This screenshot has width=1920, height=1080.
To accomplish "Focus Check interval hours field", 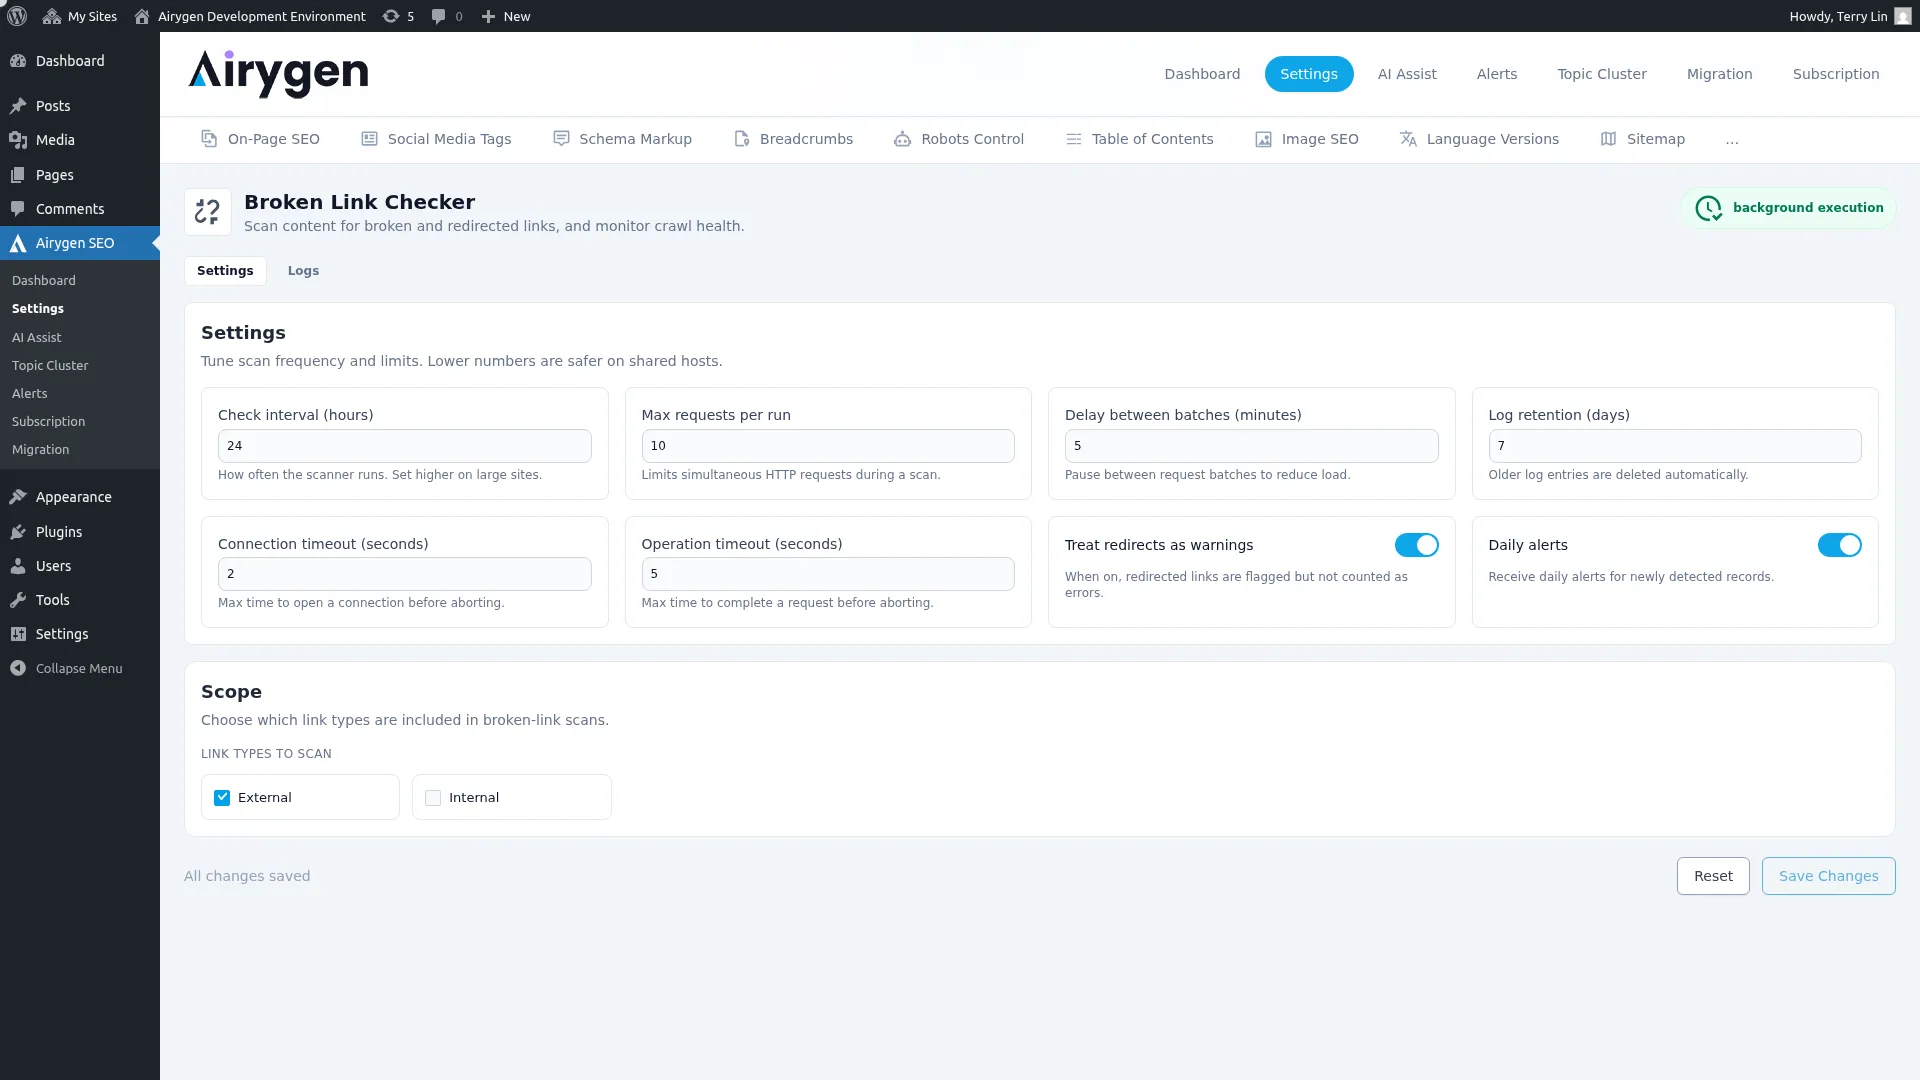I will click(404, 446).
